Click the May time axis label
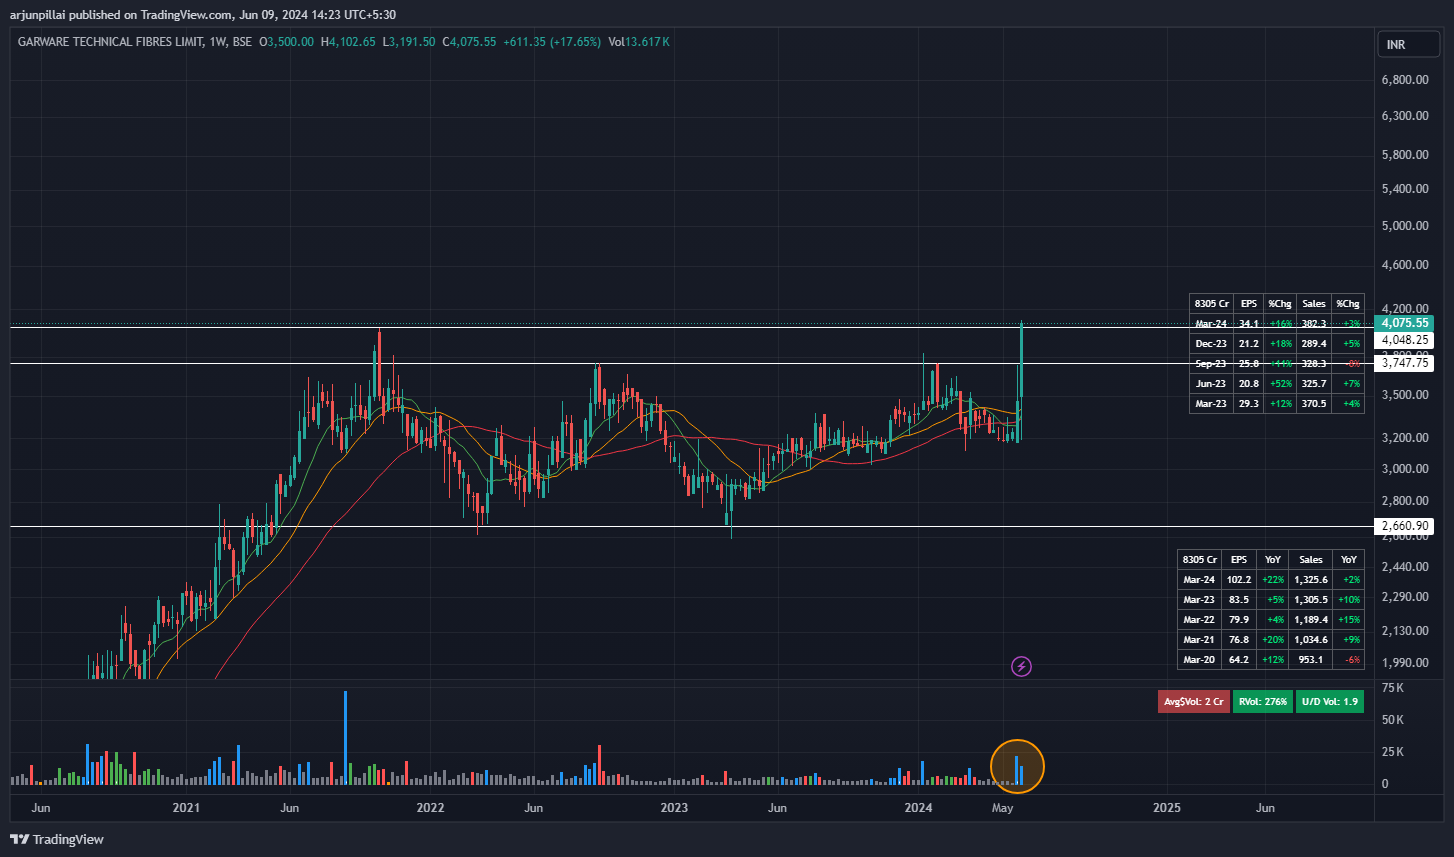 tap(1003, 807)
